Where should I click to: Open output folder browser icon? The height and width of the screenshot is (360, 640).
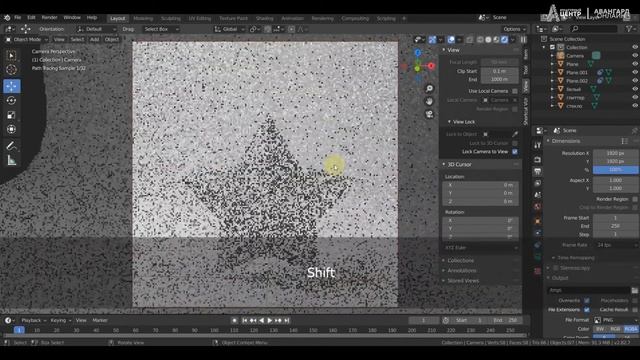click(x=634, y=290)
